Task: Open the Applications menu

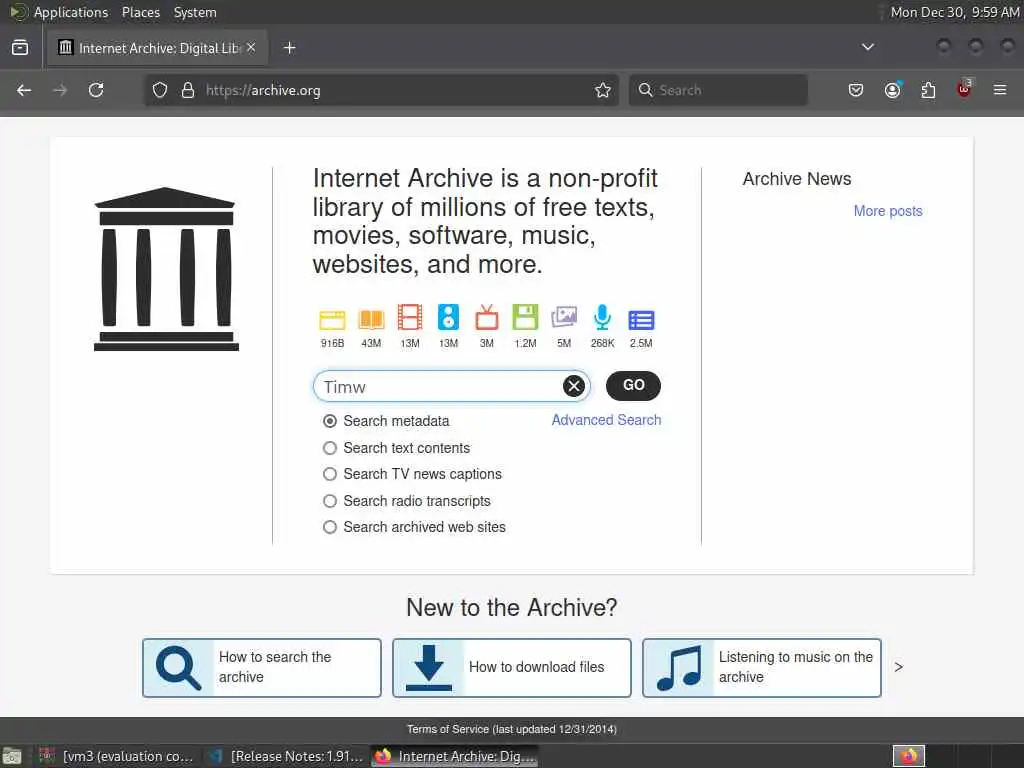Action: 71,12
